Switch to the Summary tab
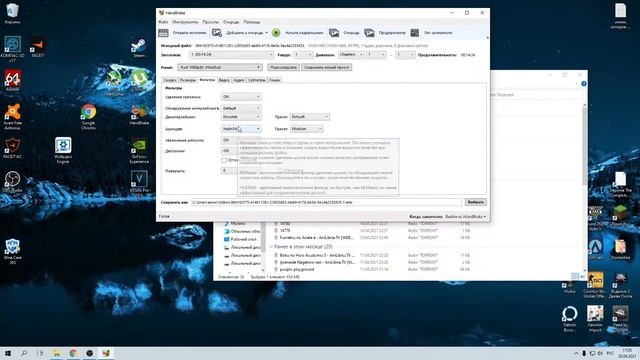 (x=170, y=80)
